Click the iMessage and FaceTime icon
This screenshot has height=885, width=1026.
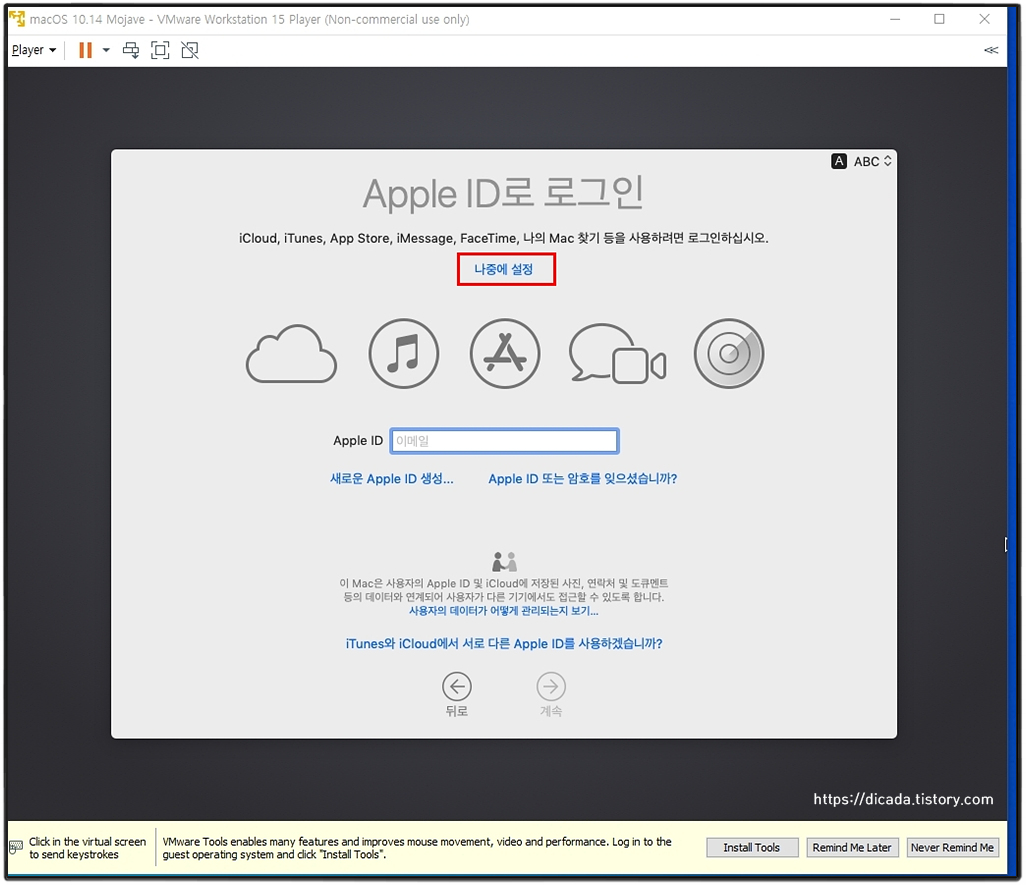pos(618,354)
